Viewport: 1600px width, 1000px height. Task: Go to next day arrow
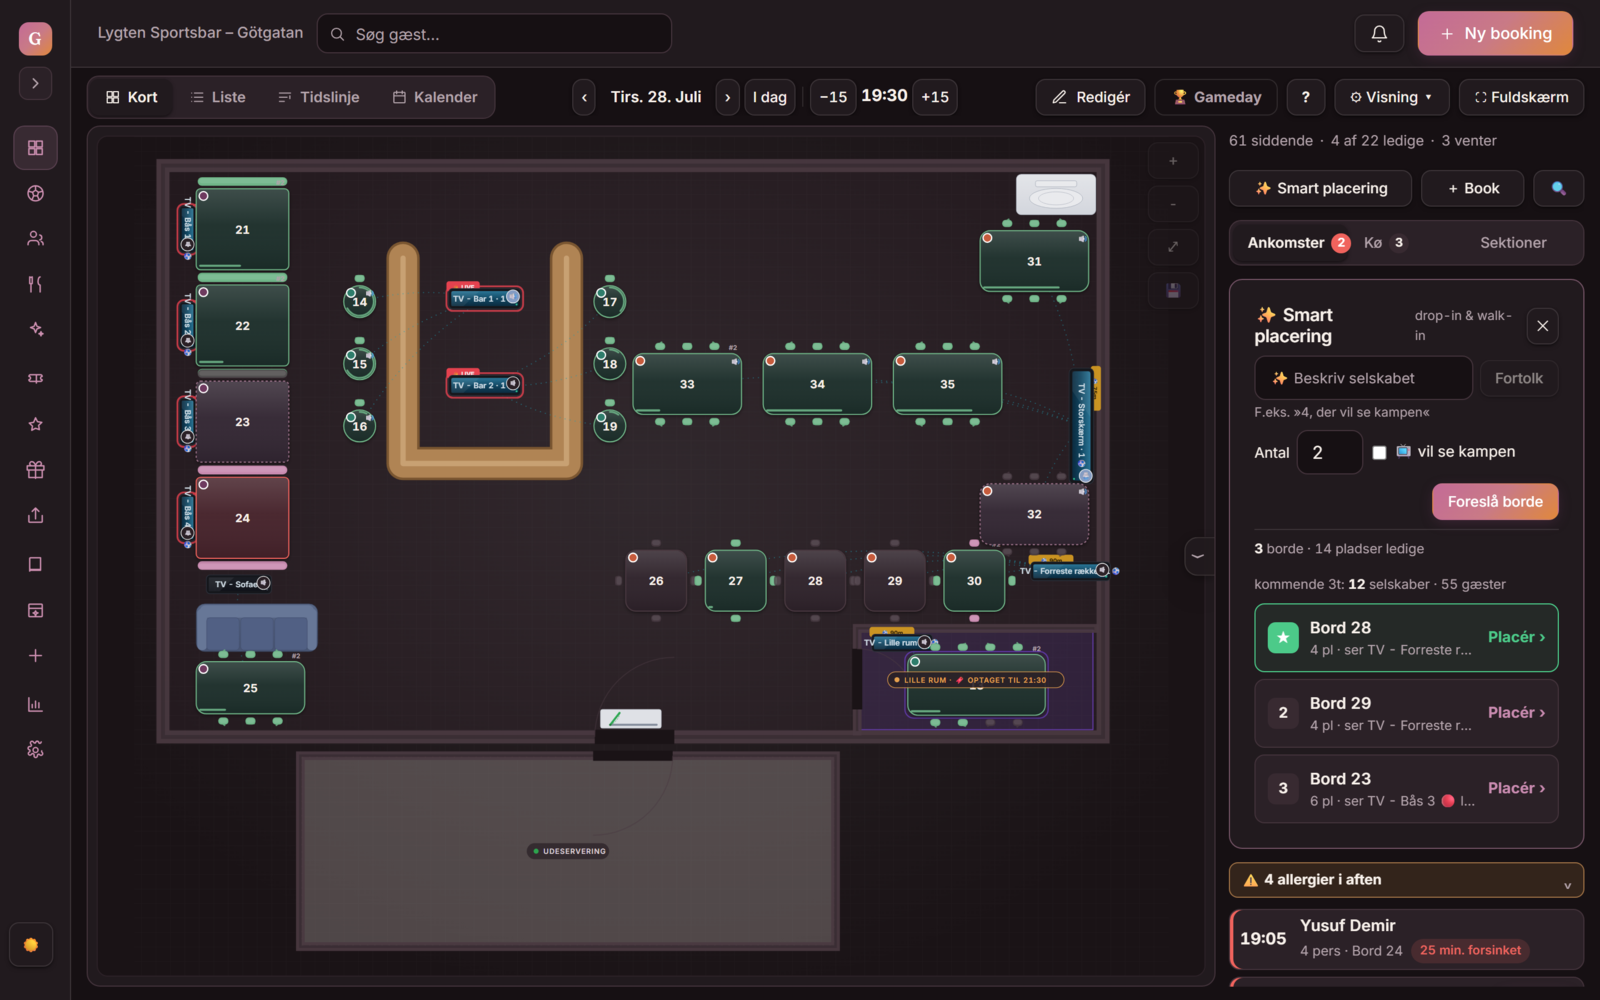(x=728, y=97)
